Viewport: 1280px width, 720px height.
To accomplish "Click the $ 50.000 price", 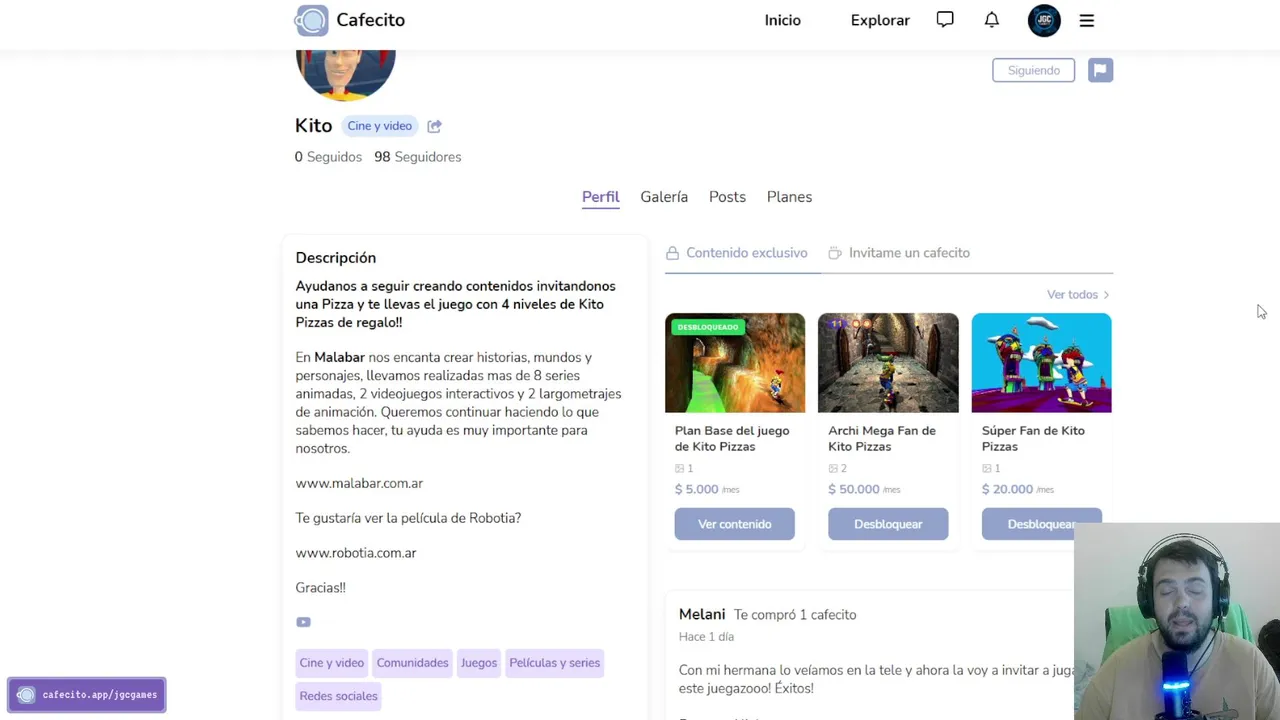I will point(854,489).
